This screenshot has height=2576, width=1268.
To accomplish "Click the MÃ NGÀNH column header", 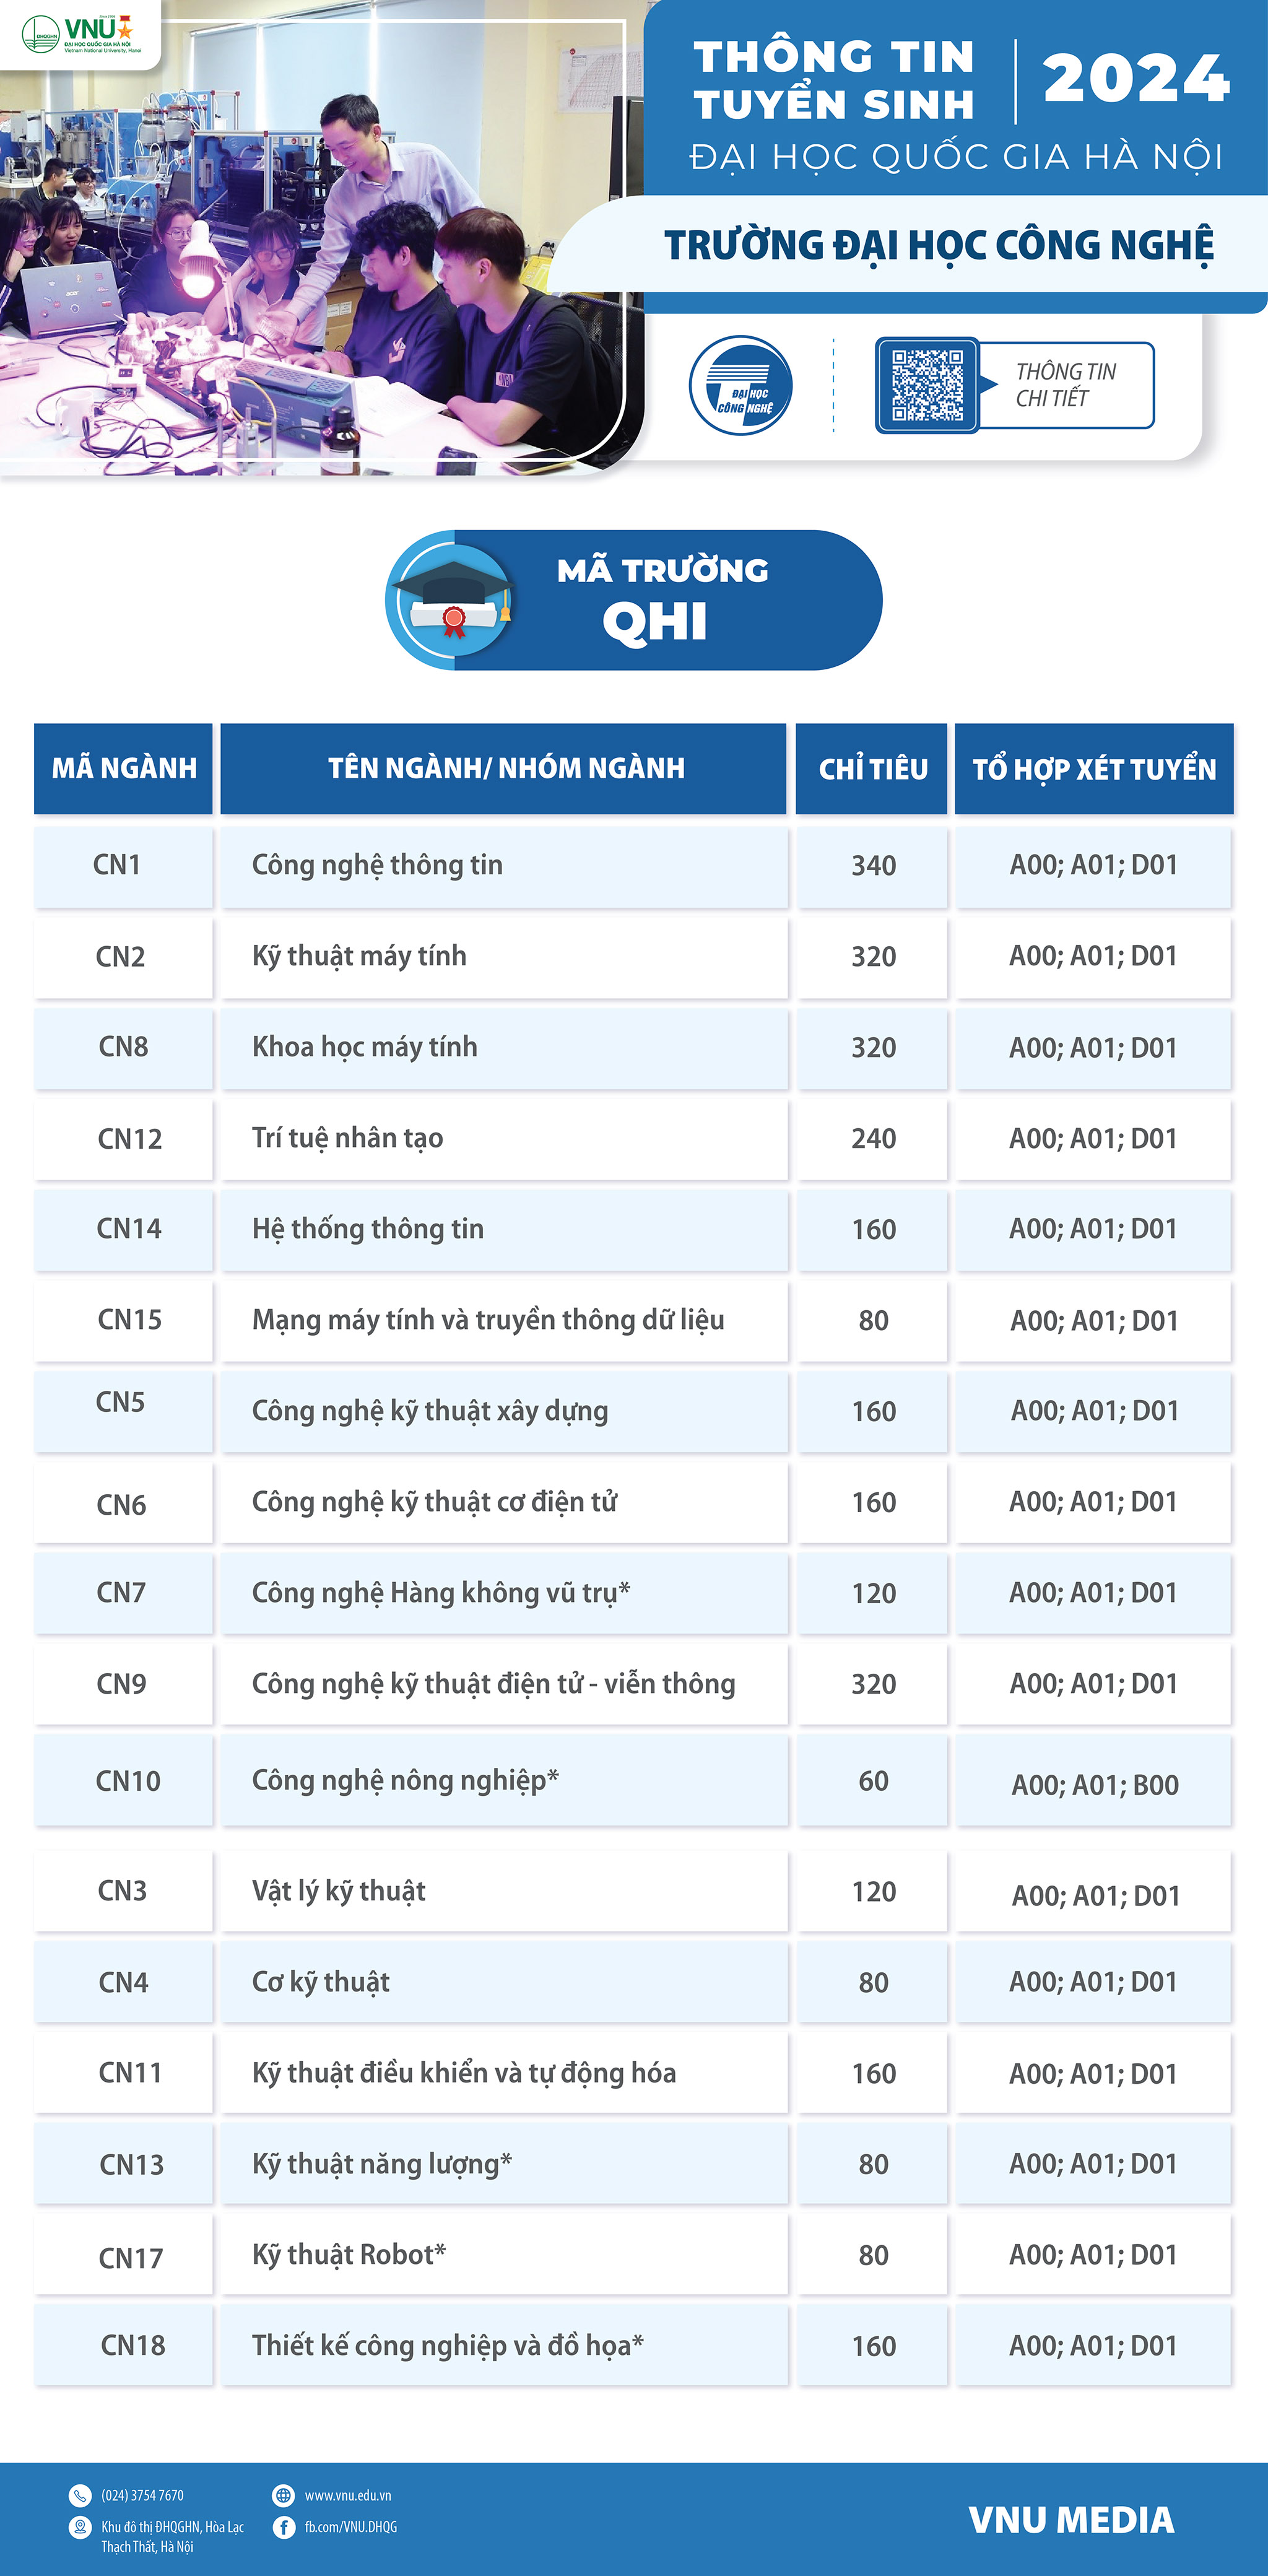I will (x=123, y=768).
